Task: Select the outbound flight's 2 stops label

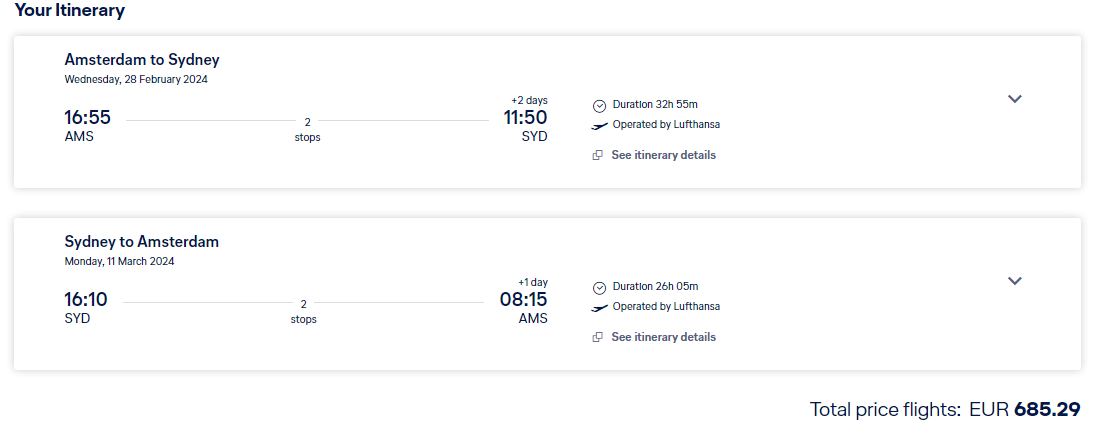Action: [x=307, y=129]
